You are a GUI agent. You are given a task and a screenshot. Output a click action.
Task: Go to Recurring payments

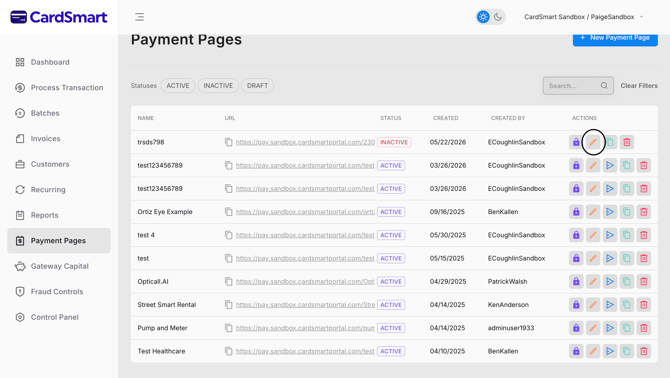coord(59,190)
